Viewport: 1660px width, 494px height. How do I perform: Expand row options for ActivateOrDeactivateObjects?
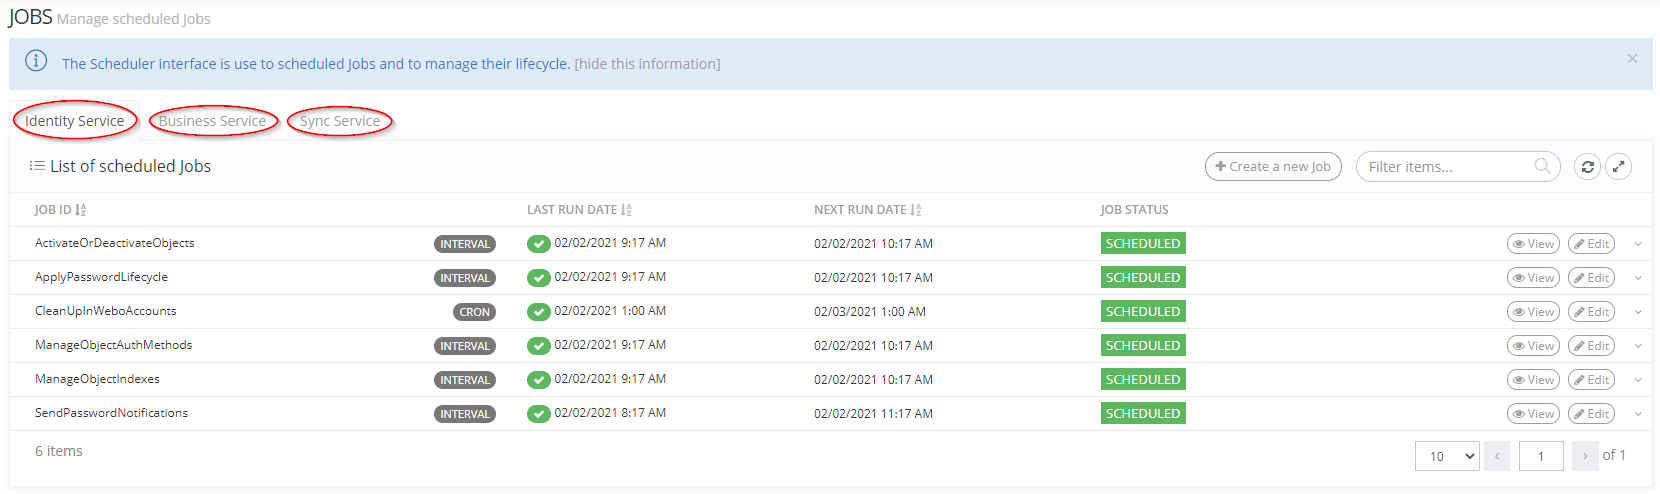click(1638, 244)
